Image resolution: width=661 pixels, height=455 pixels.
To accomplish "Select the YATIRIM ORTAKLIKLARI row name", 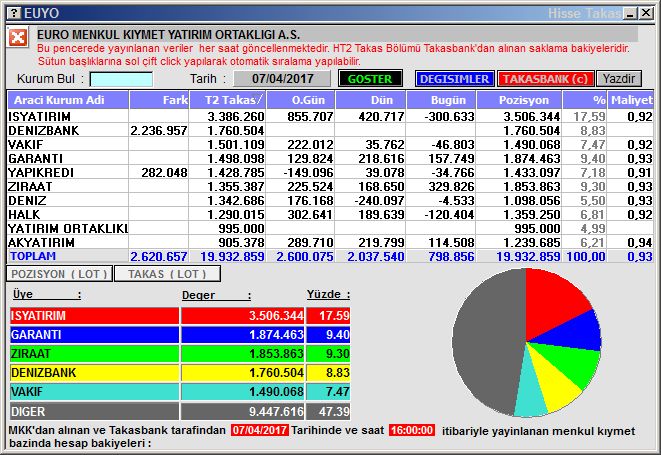I will tap(68, 229).
